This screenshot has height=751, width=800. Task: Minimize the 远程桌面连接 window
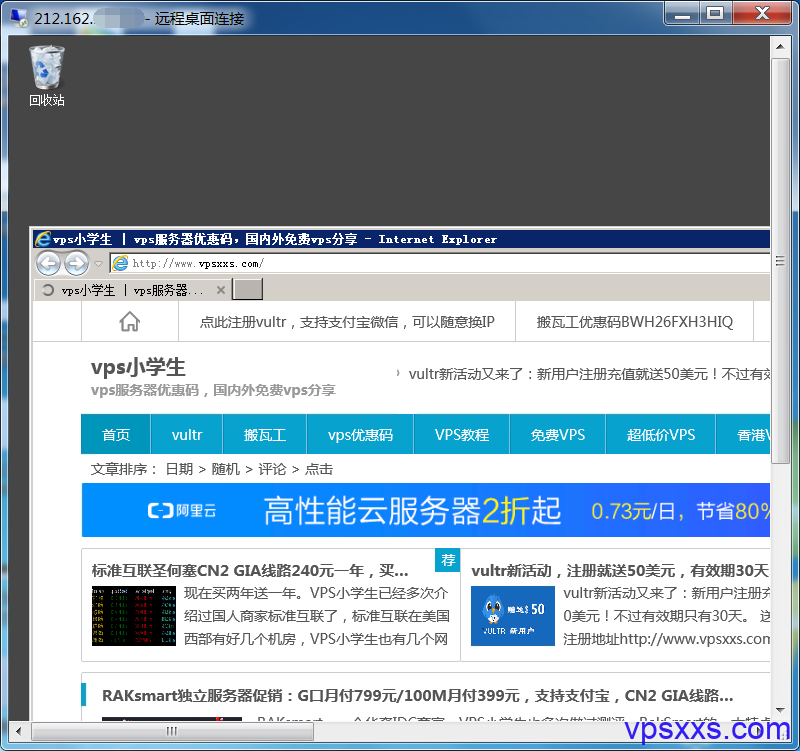pos(682,14)
